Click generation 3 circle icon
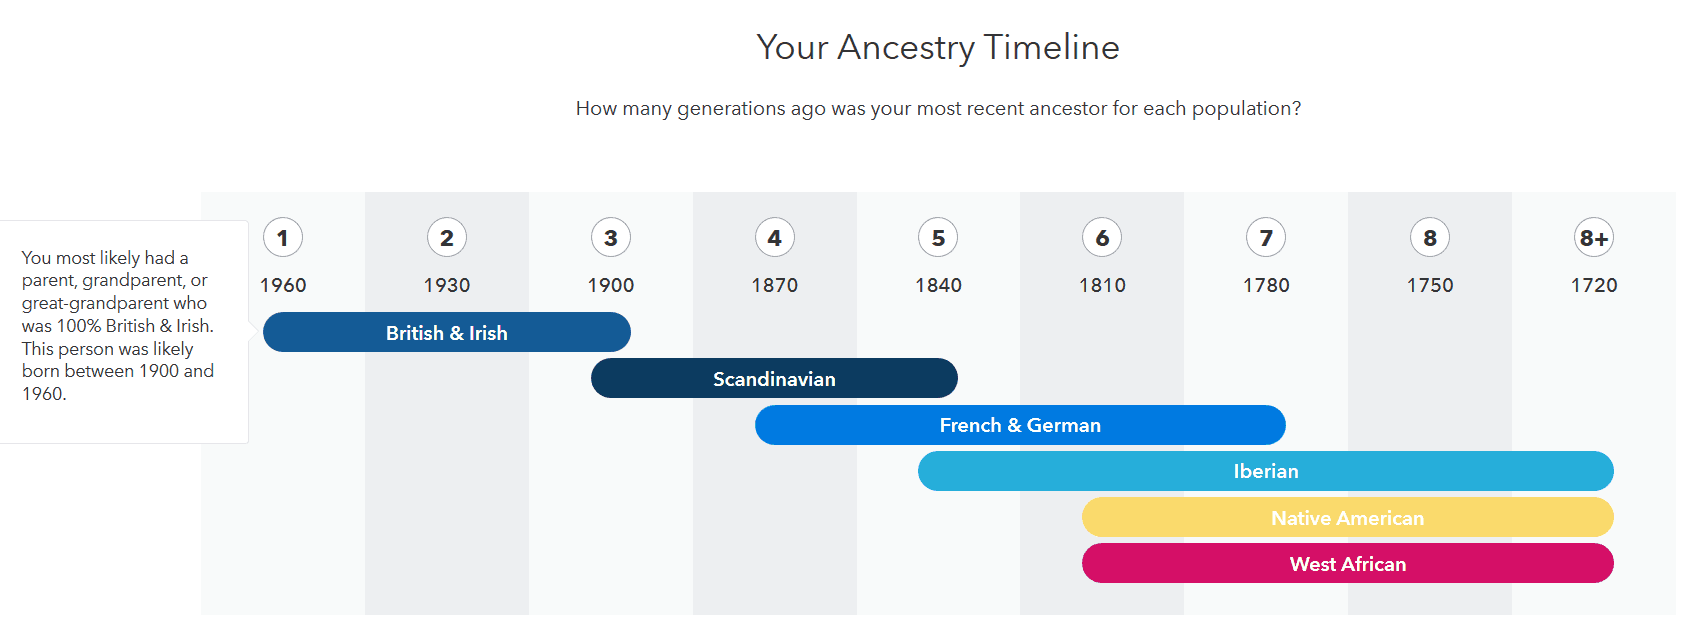The height and width of the screenshot is (631, 1703). tap(611, 238)
